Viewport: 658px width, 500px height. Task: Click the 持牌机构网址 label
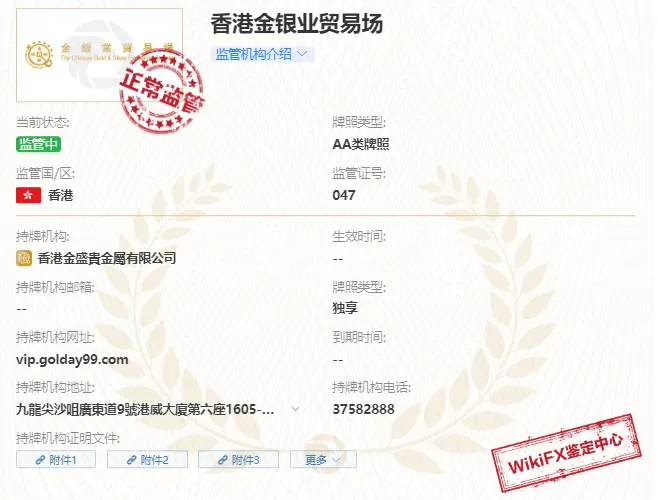[x=55, y=337]
